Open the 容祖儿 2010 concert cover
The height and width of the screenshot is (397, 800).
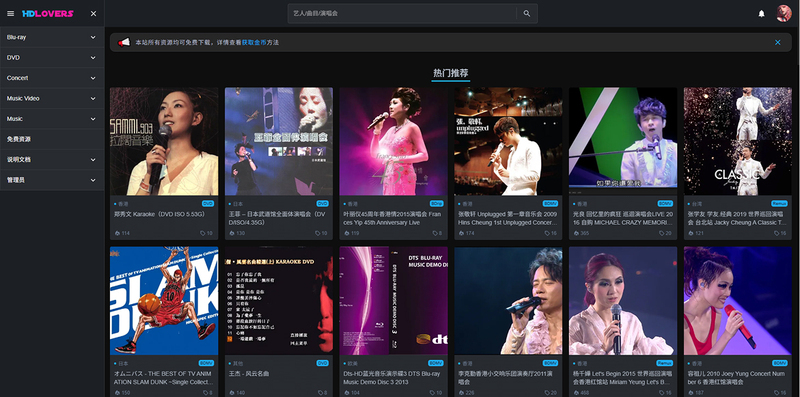click(738, 301)
